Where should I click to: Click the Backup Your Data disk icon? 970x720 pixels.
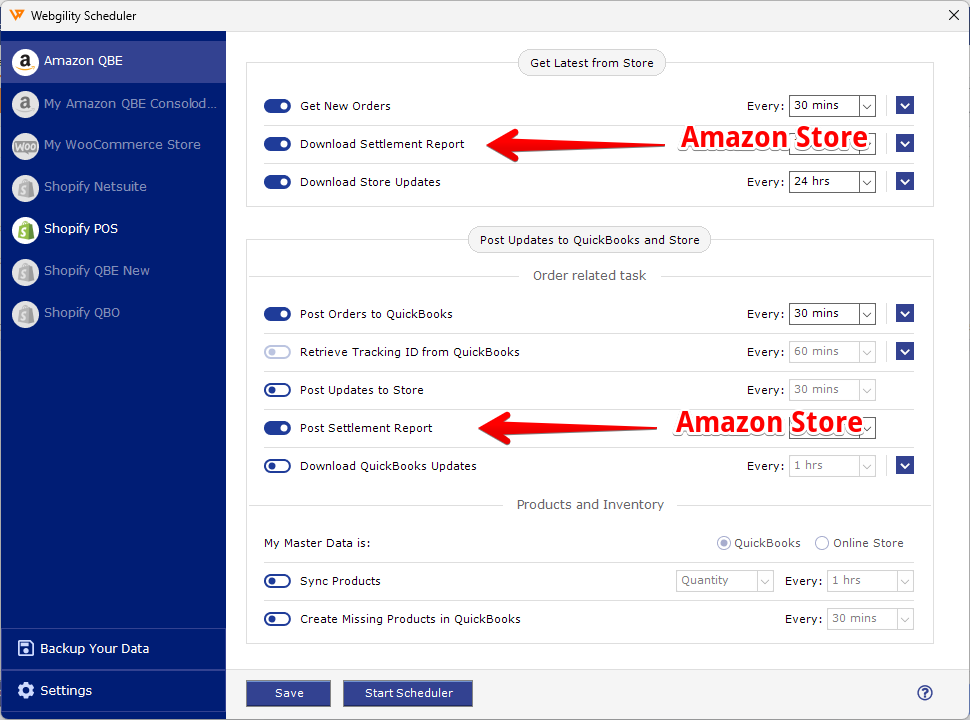tap(25, 648)
